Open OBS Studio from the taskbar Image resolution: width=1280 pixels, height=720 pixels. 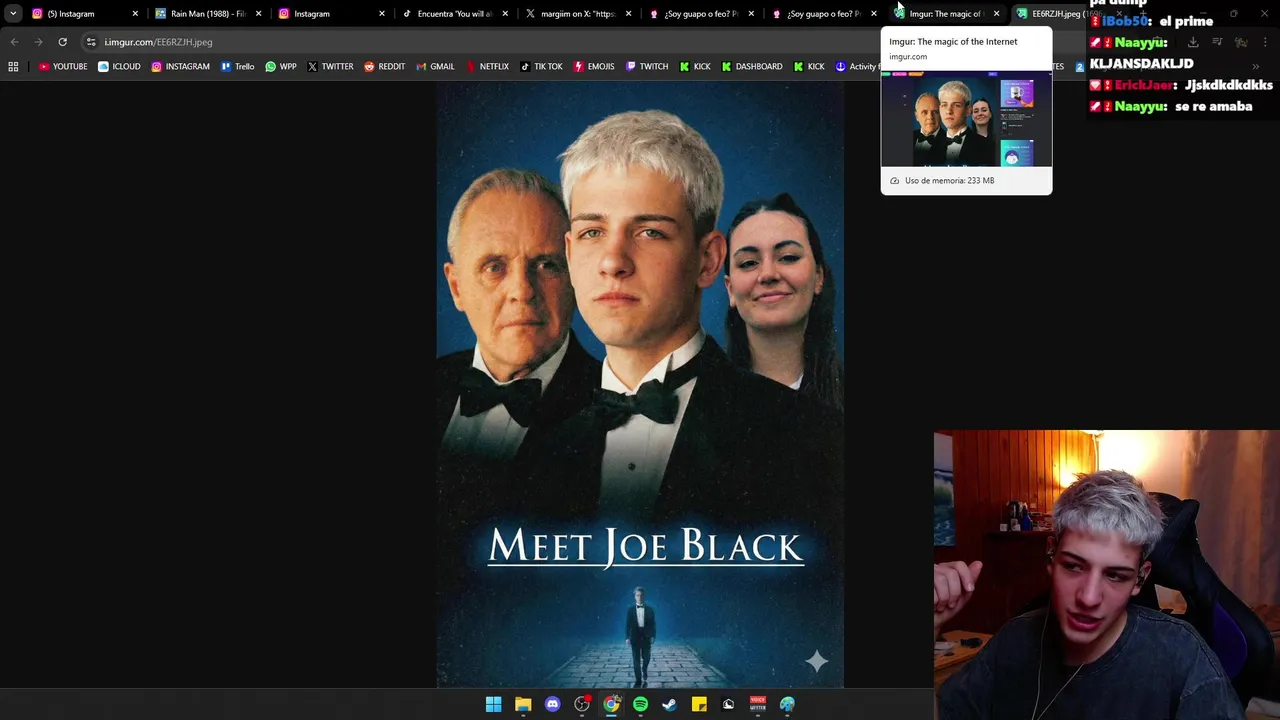coord(582,704)
